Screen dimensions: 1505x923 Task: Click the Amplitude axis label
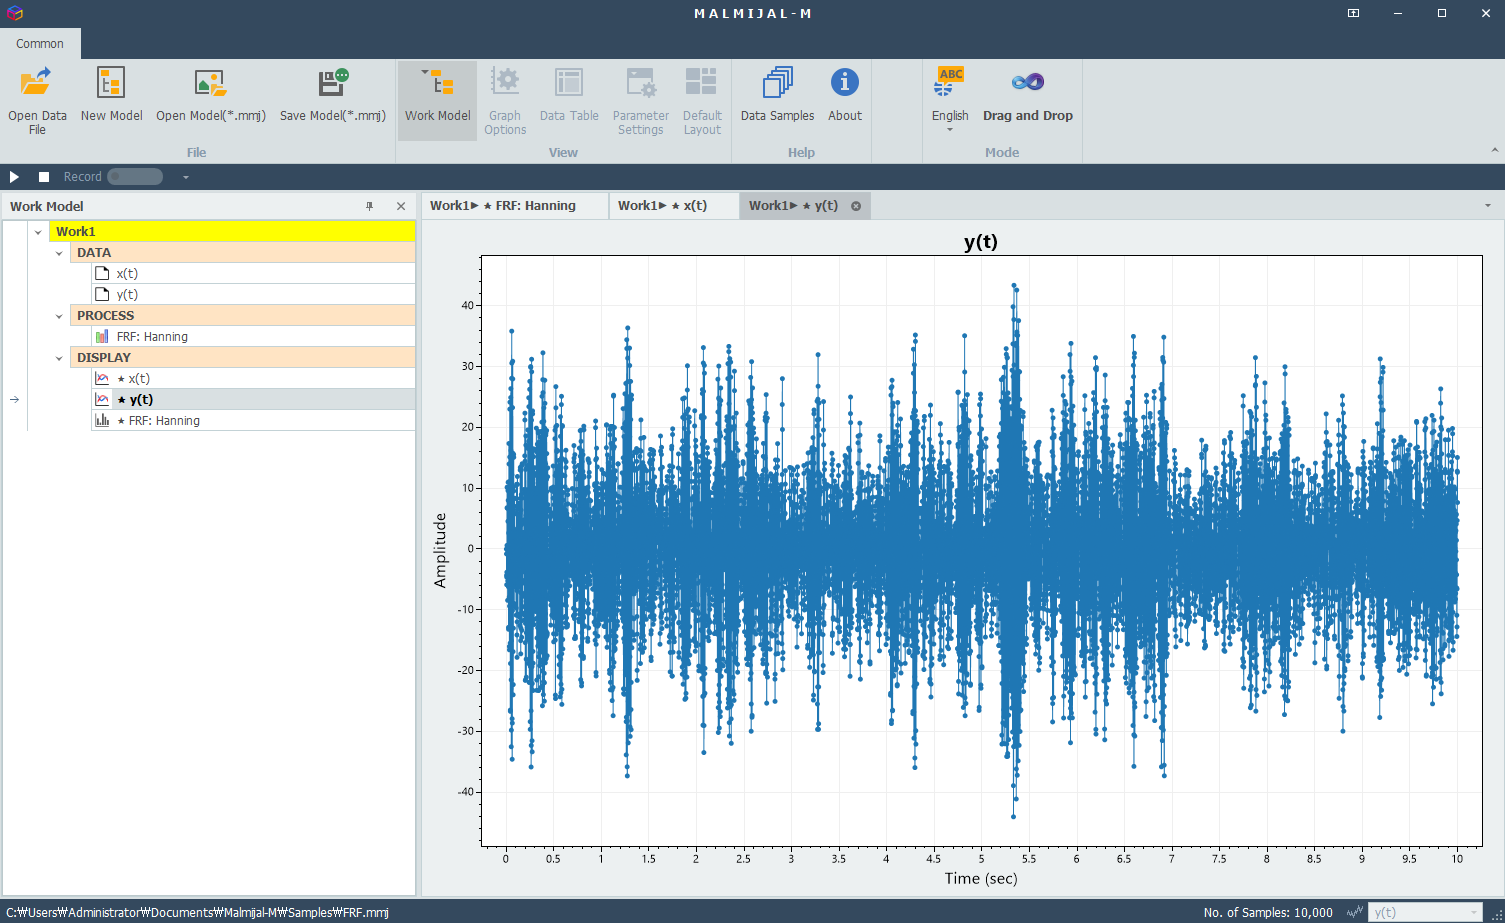point(440,550)
